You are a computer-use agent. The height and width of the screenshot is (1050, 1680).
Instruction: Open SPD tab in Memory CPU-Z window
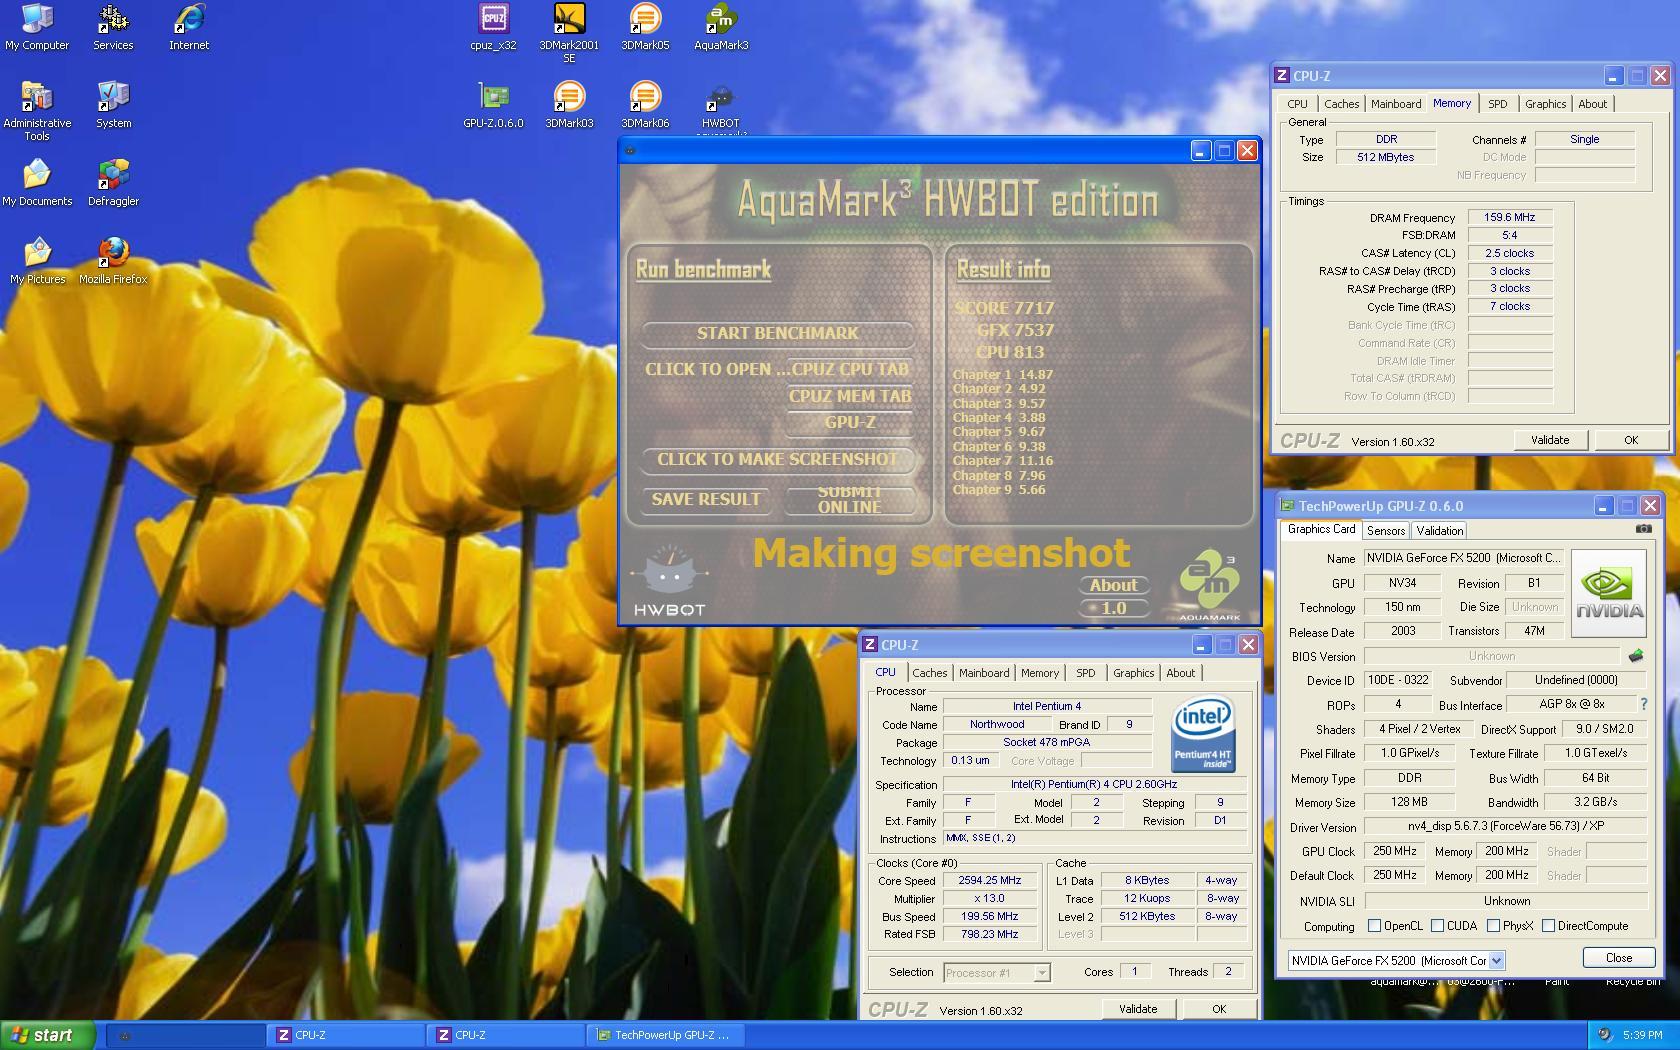(1497, 104)
